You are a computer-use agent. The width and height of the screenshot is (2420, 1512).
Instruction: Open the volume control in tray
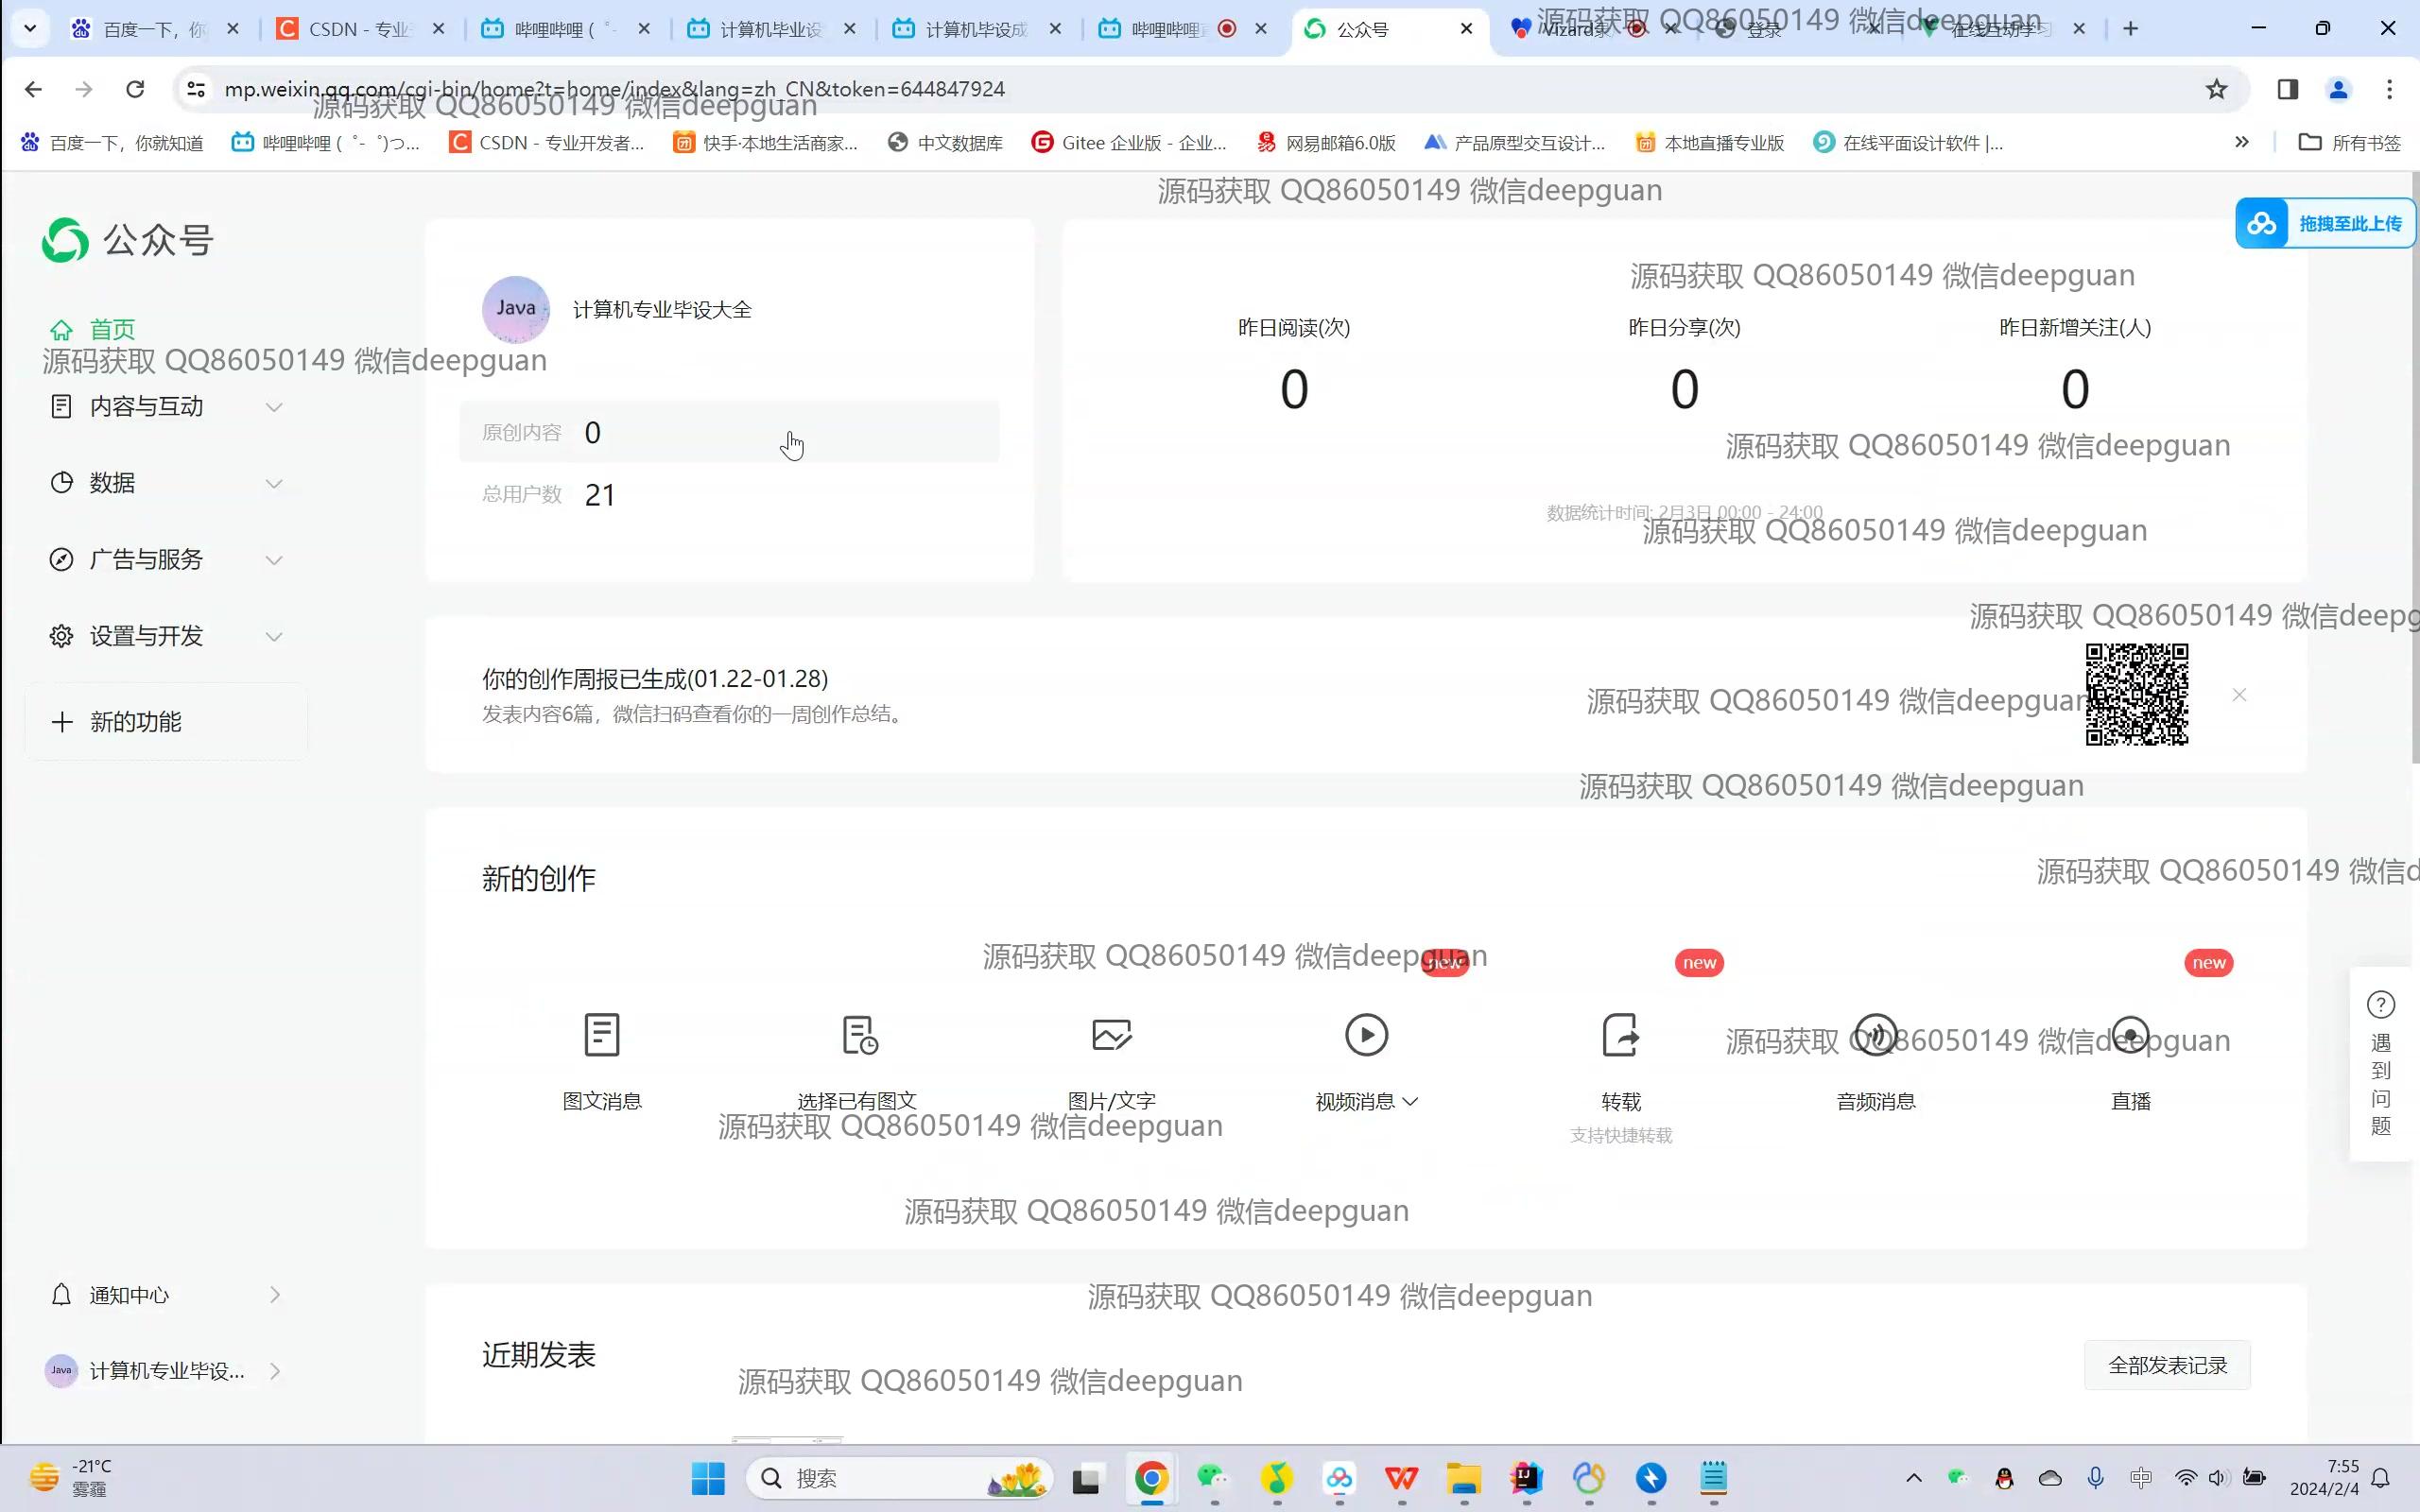click(x=2218, y=1478)
